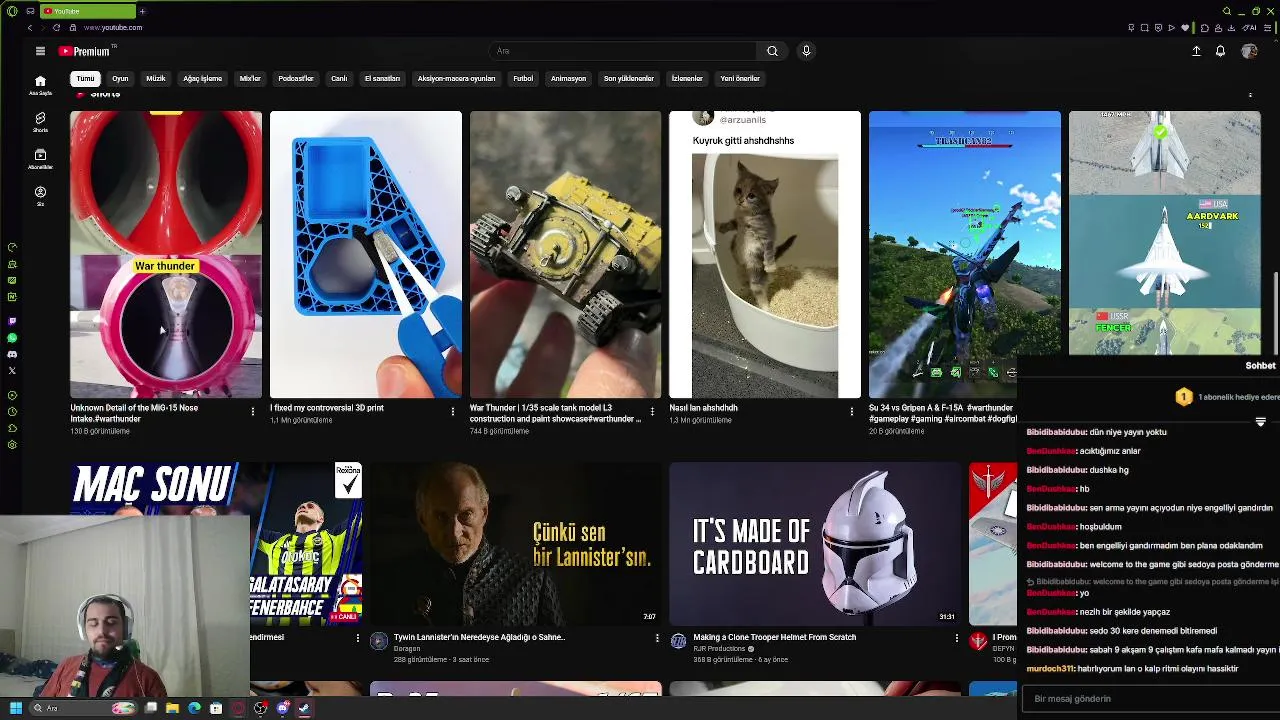Screen dimensions: 1280x720
Task: Select the Canlı filter chip
Action: coord(339,78)
